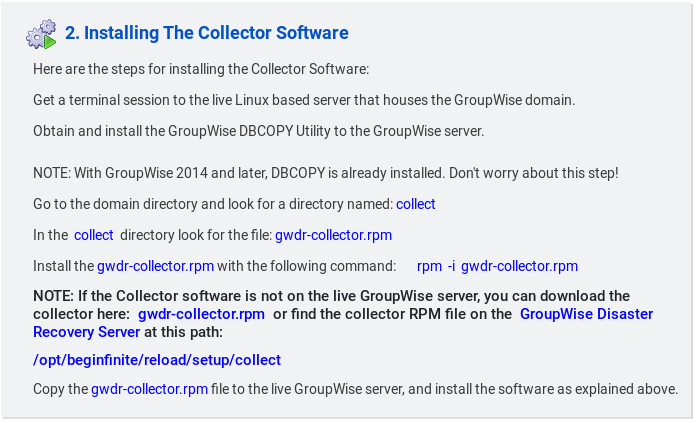Viewport: 699px width, 423px height.
Task: Click "gwdr-collector.rpm" after "Install the"
Action: pos(156,266)
